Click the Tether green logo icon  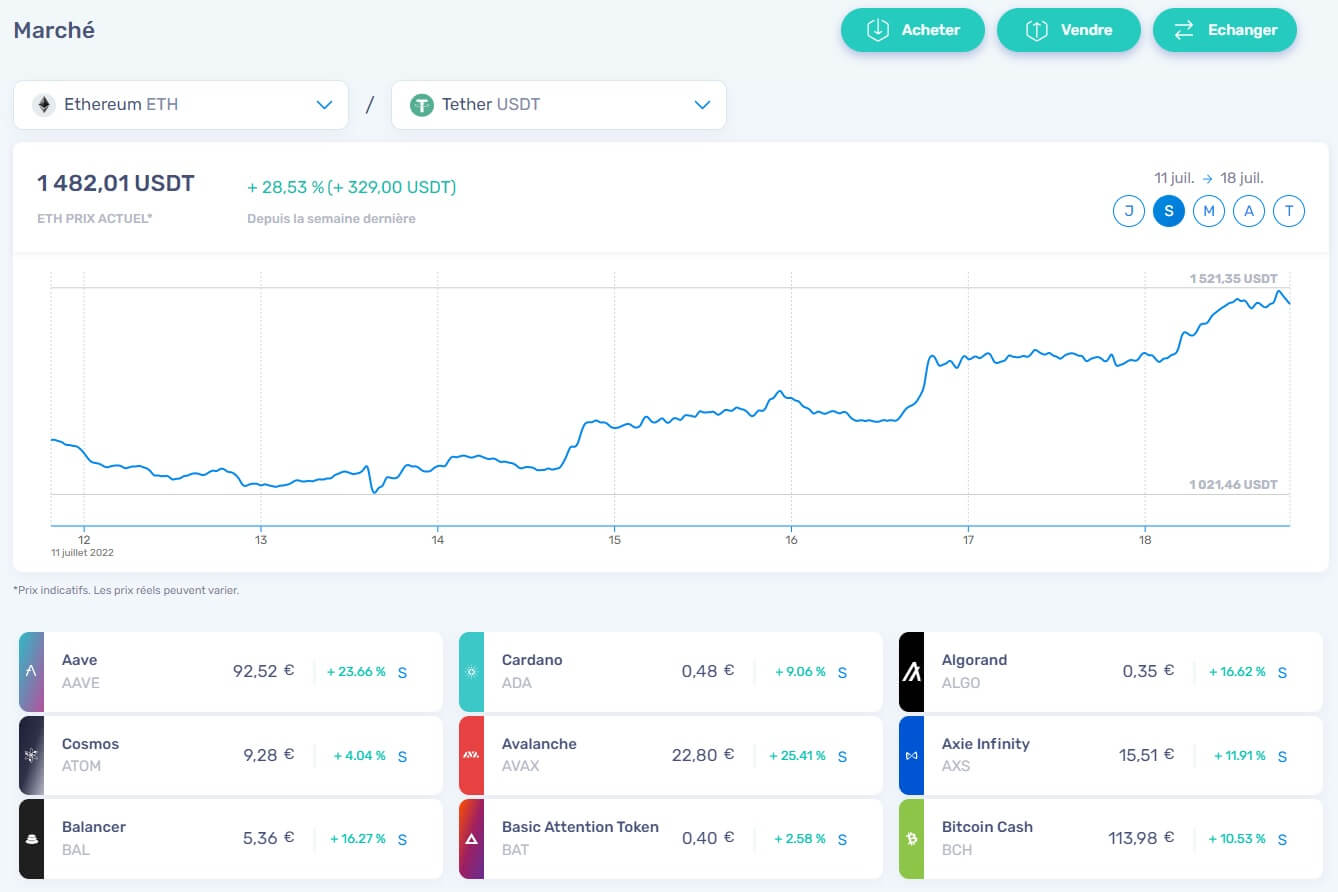421,105
